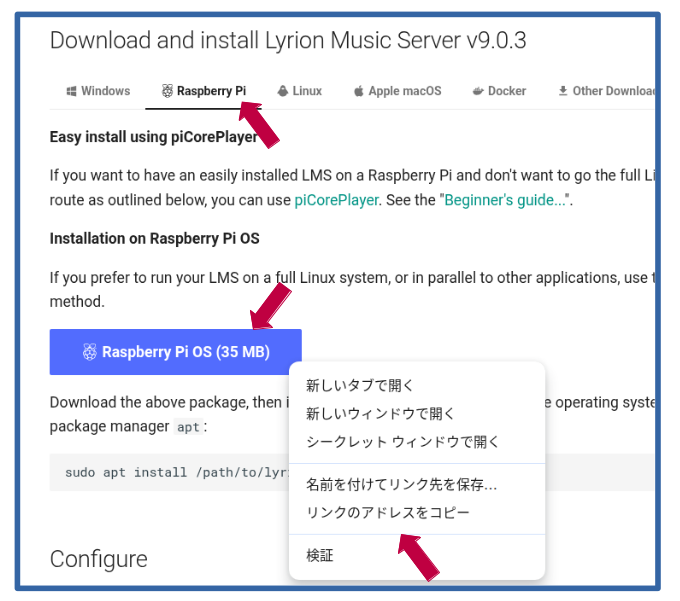This screenshot has height=601, width=680.
Task: Choose 新しいタブで開く from the context menu
Action: click(x=360, y=385)
